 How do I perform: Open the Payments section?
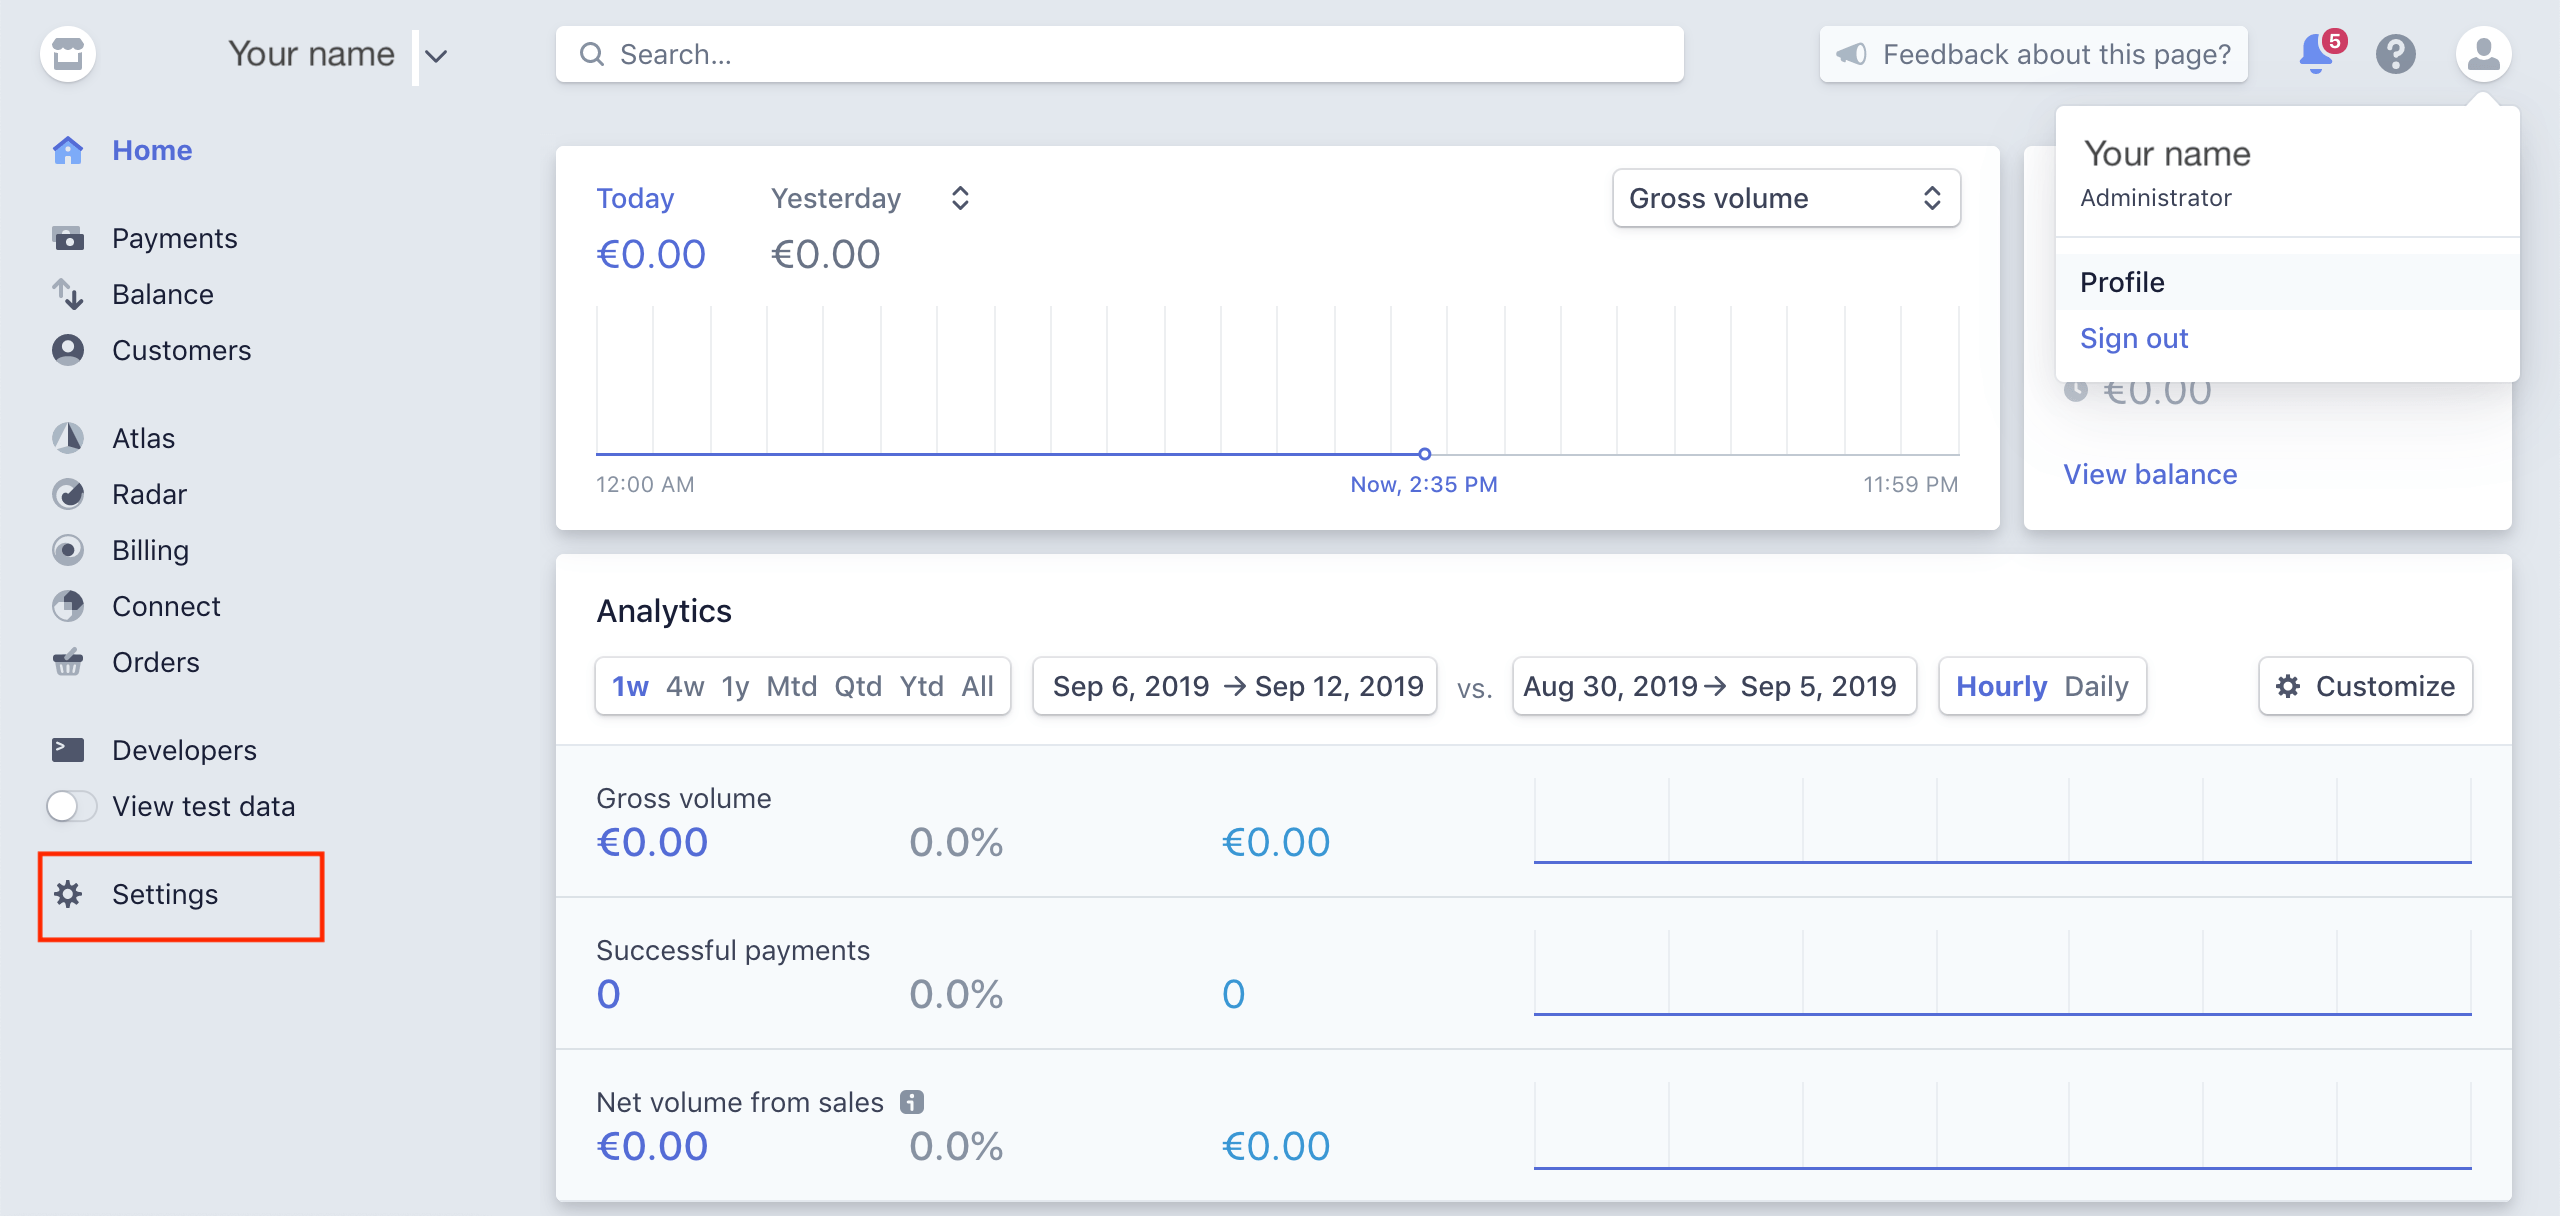(x=174, y=238)
